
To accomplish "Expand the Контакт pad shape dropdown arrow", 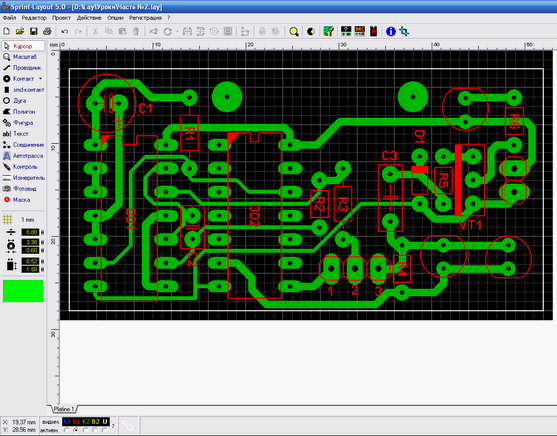I will pos(40,79).
